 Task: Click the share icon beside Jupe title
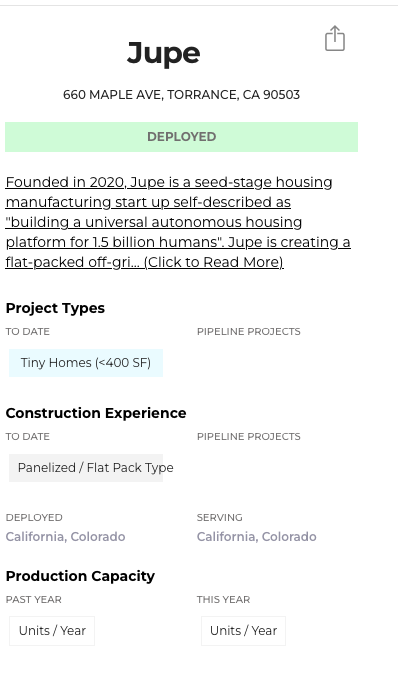click(334, 38)
